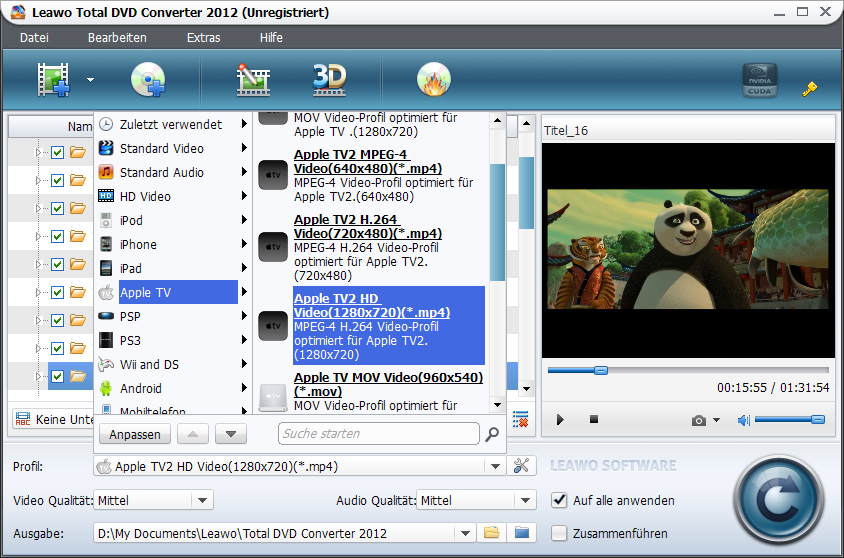This screenshot has width=844, height=558.
Task: Select the highlighted Apple TV category
Action: click(x=173, y=292)
